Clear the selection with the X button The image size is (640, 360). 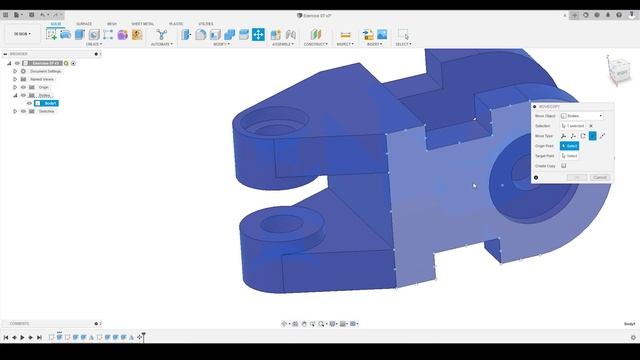pyautogui.click(x=591, y=126)
